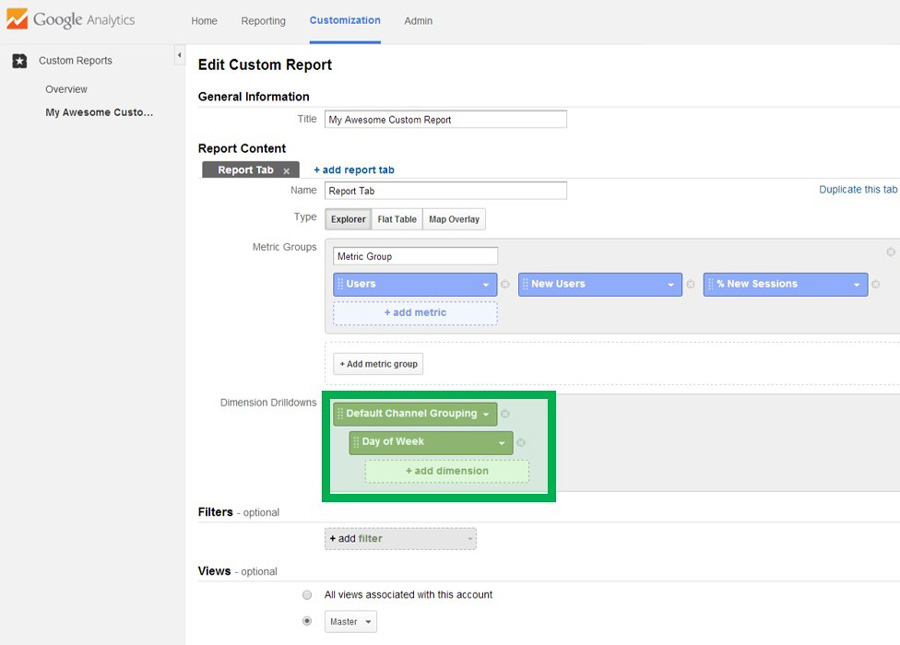Choose the Flat Table report type
900x645 pixels.
click(x=397, y=219)
